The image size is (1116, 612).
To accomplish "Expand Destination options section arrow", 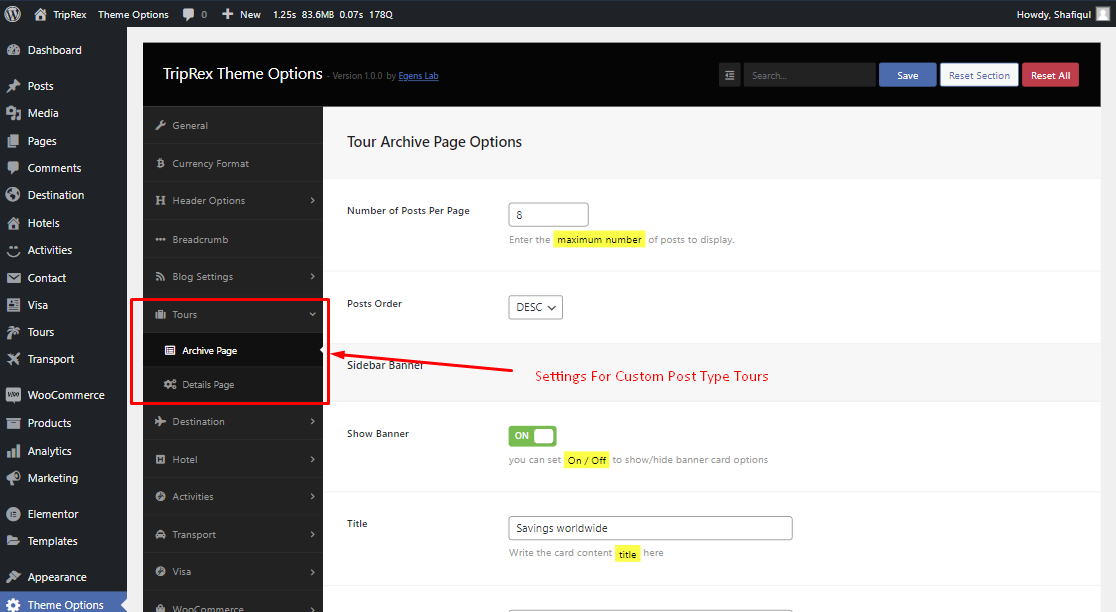I will click(x=312, y=422).
